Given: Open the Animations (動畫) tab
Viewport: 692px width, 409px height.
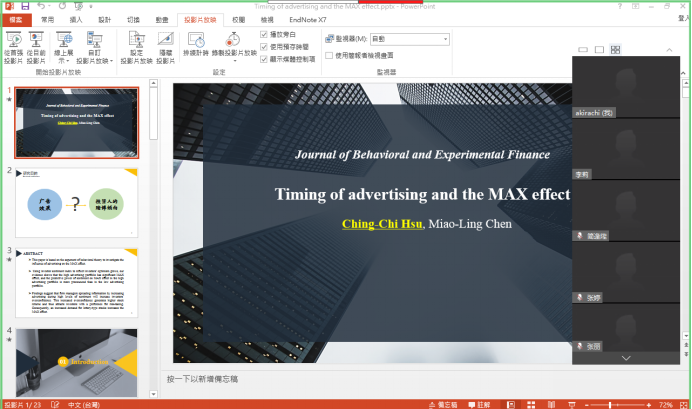Looking at the screenshot, I should (162, 20).
